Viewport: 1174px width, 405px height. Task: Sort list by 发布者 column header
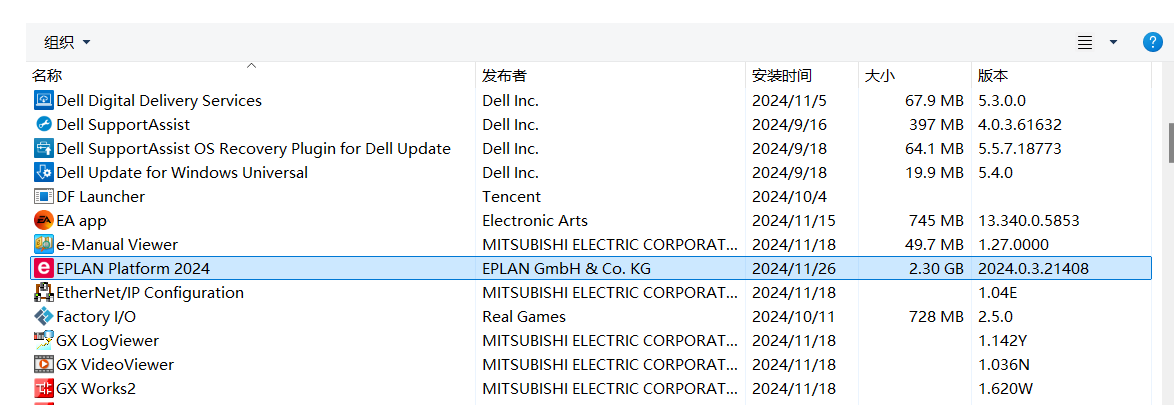(x=504, y=76)
